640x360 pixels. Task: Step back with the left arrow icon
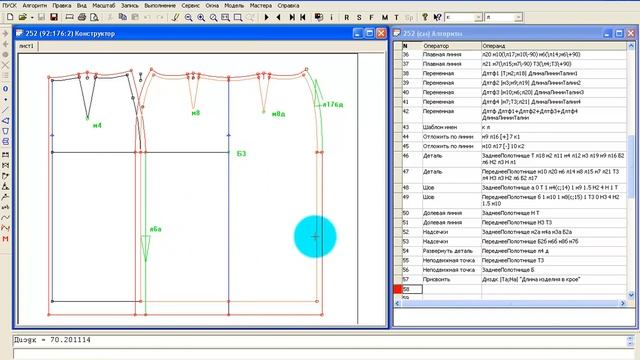[x=279, y=17]
